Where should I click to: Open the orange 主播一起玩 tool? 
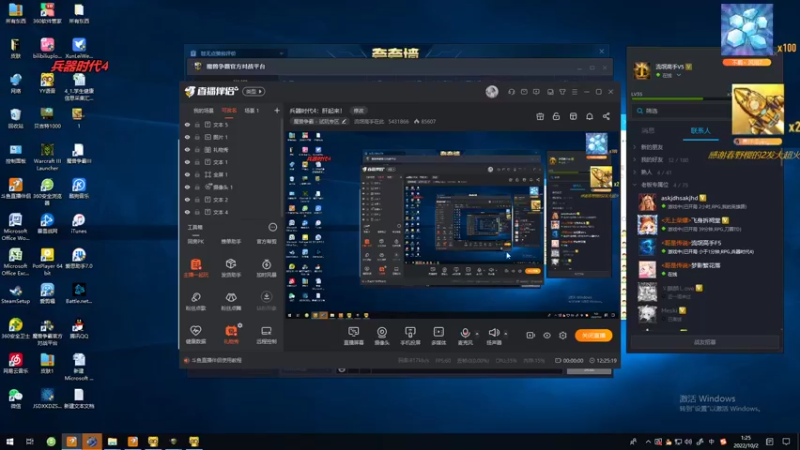tap(196, 267)
